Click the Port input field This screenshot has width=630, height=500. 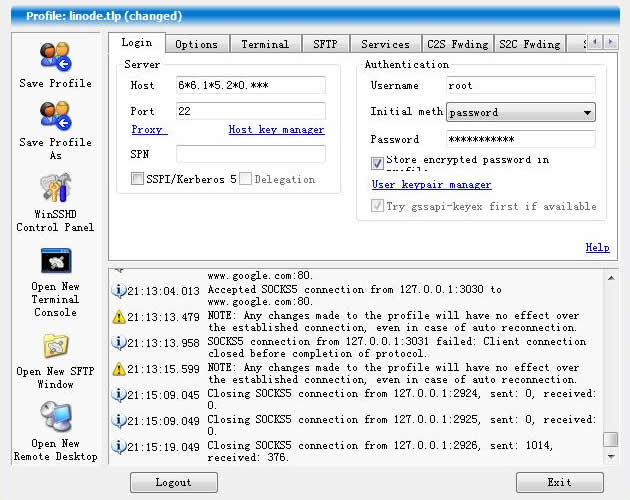tap(250, 111)
